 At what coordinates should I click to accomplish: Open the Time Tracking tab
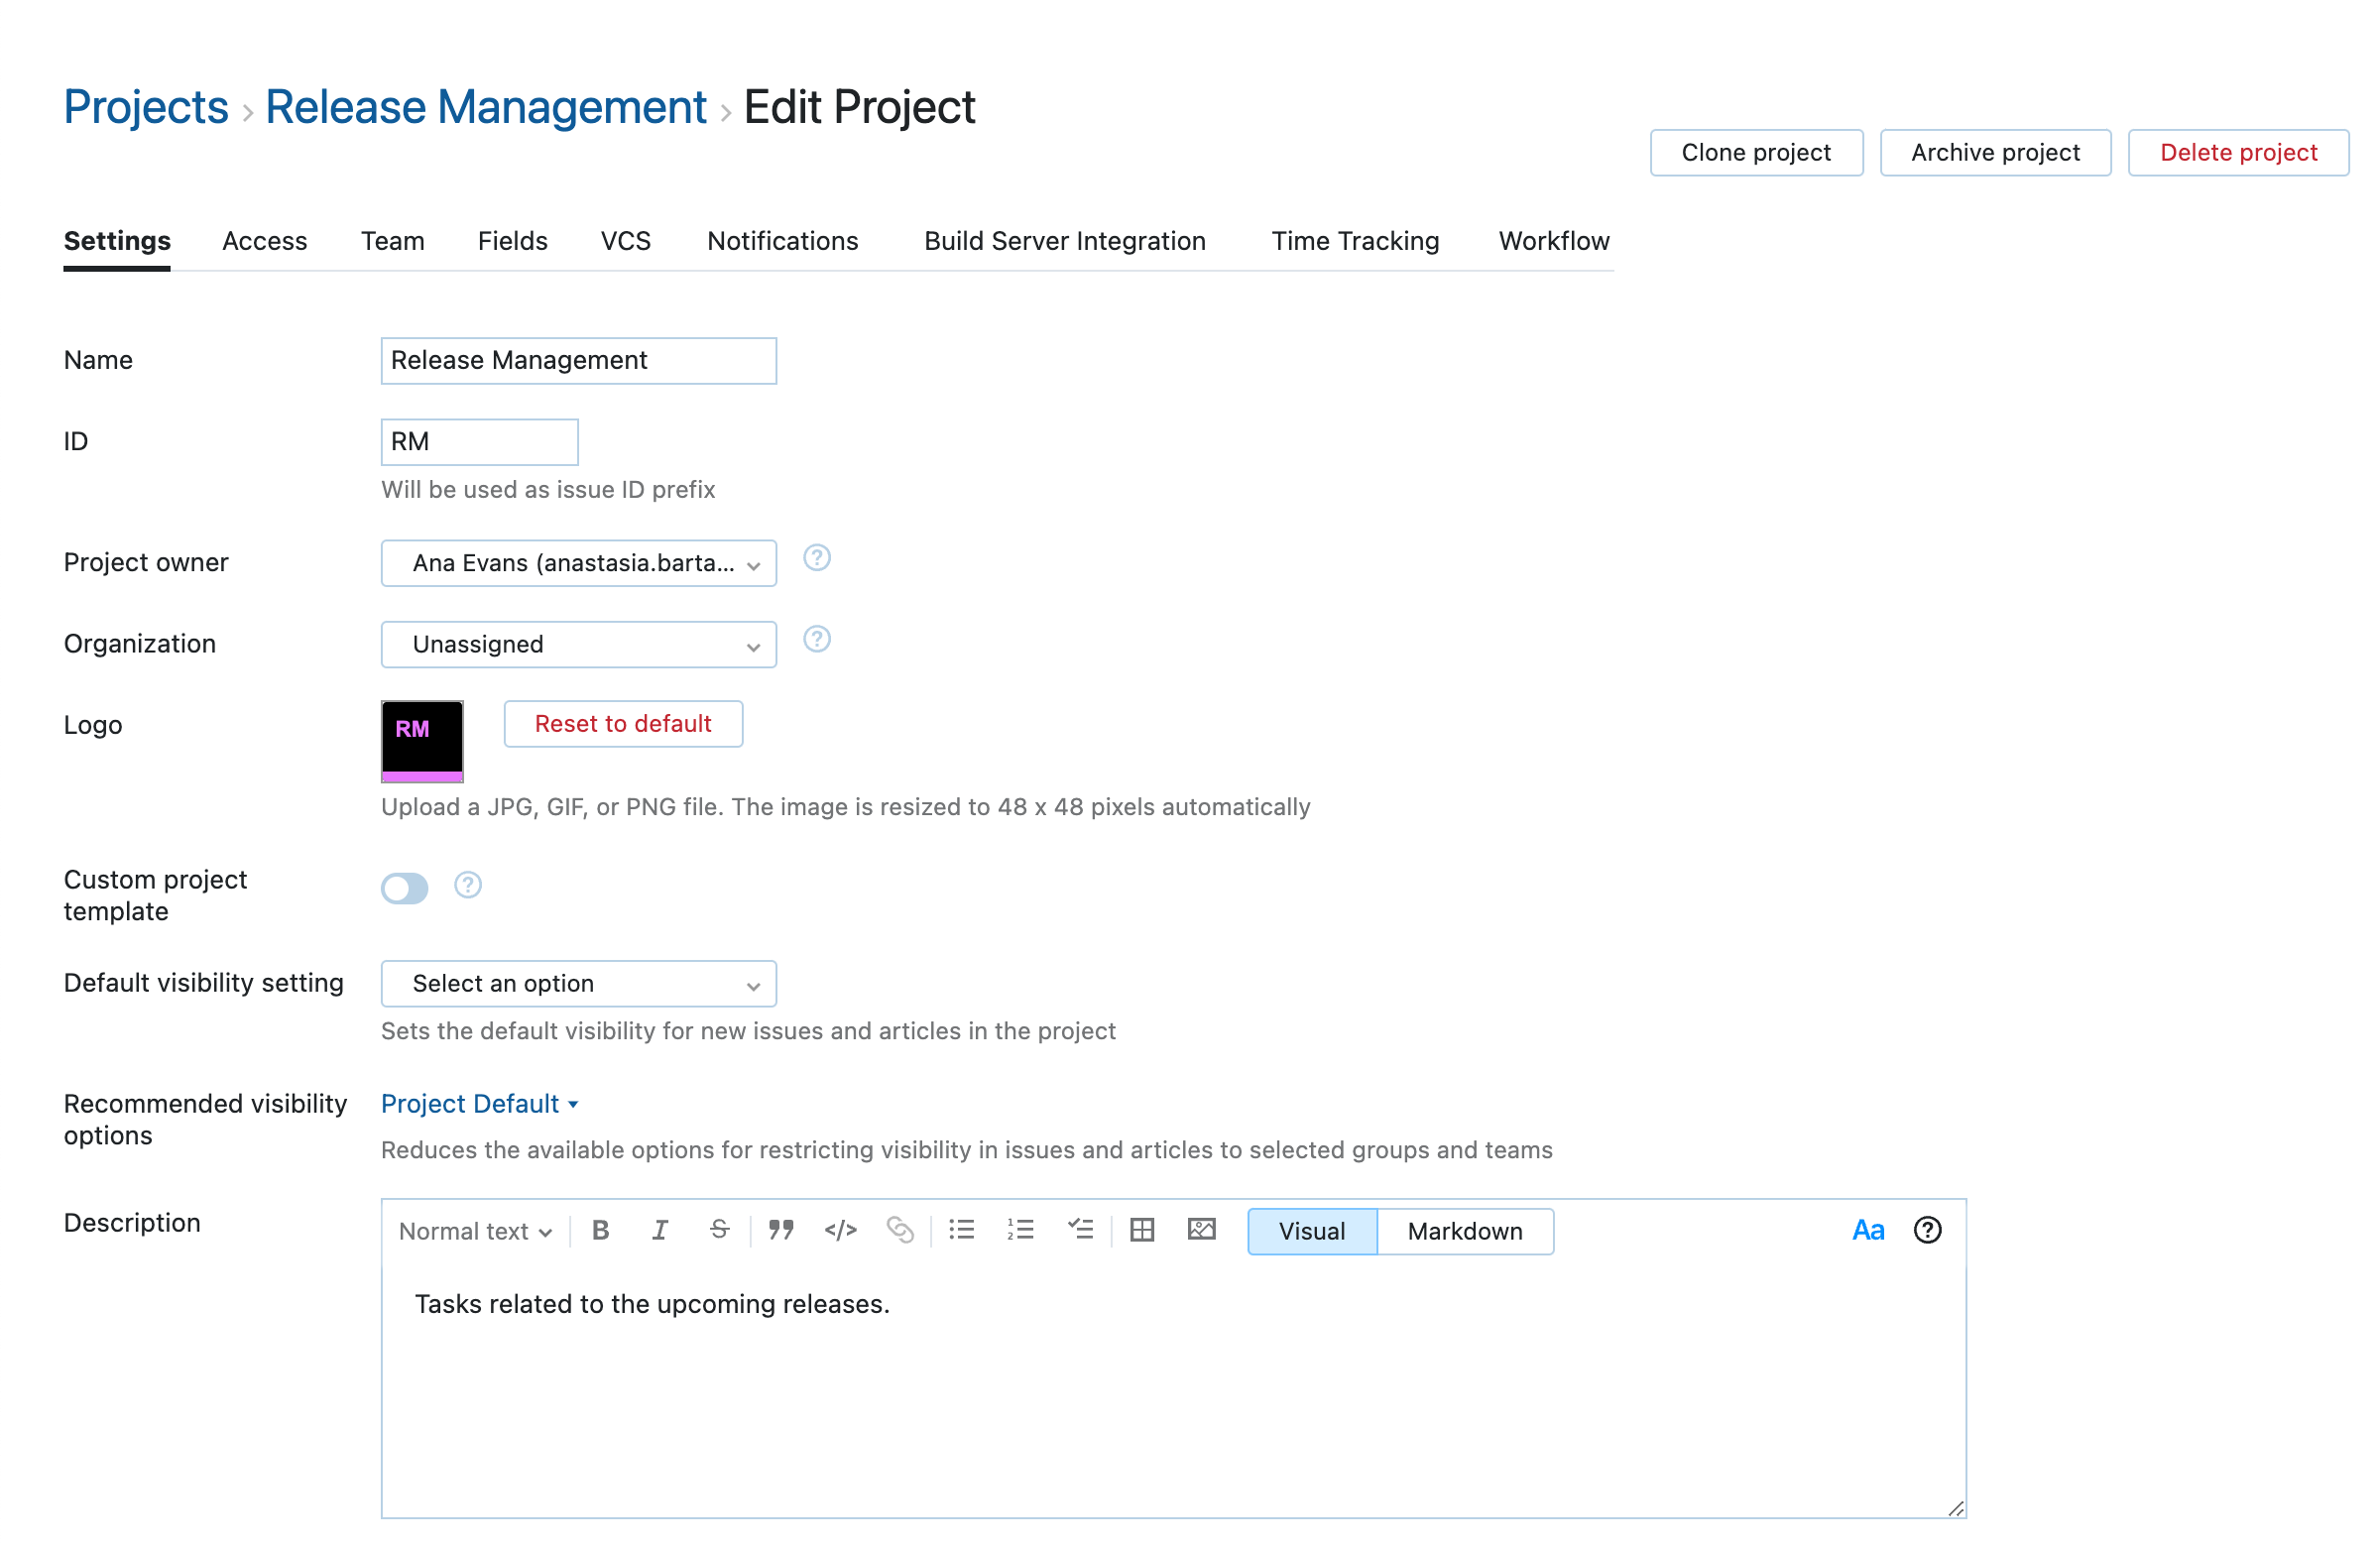(x=1355, y=241)
